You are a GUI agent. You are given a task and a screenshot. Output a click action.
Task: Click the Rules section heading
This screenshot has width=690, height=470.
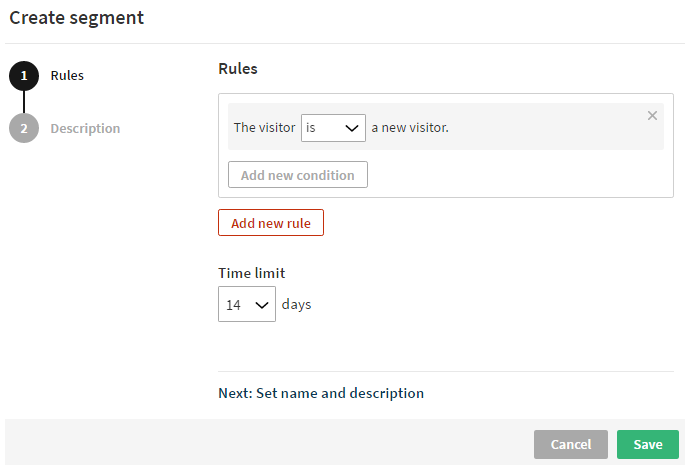pos(238,69)
